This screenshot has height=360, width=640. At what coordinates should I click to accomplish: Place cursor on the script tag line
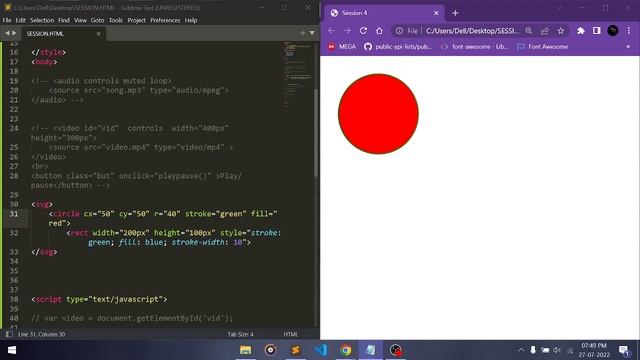pyautogui.click(x=99, y=299)
